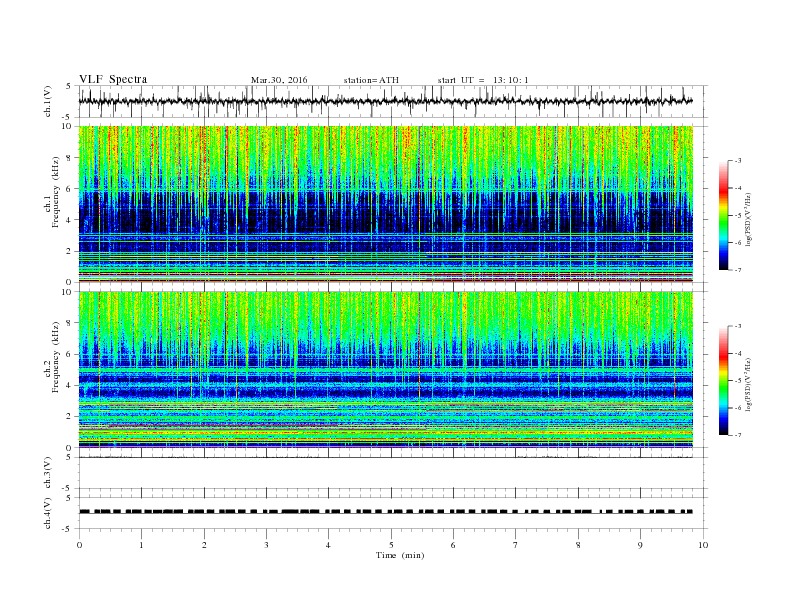Click the ch.1 spectrogram color scale bar
This screenshot has width=792, height=612.
(724, 215)
